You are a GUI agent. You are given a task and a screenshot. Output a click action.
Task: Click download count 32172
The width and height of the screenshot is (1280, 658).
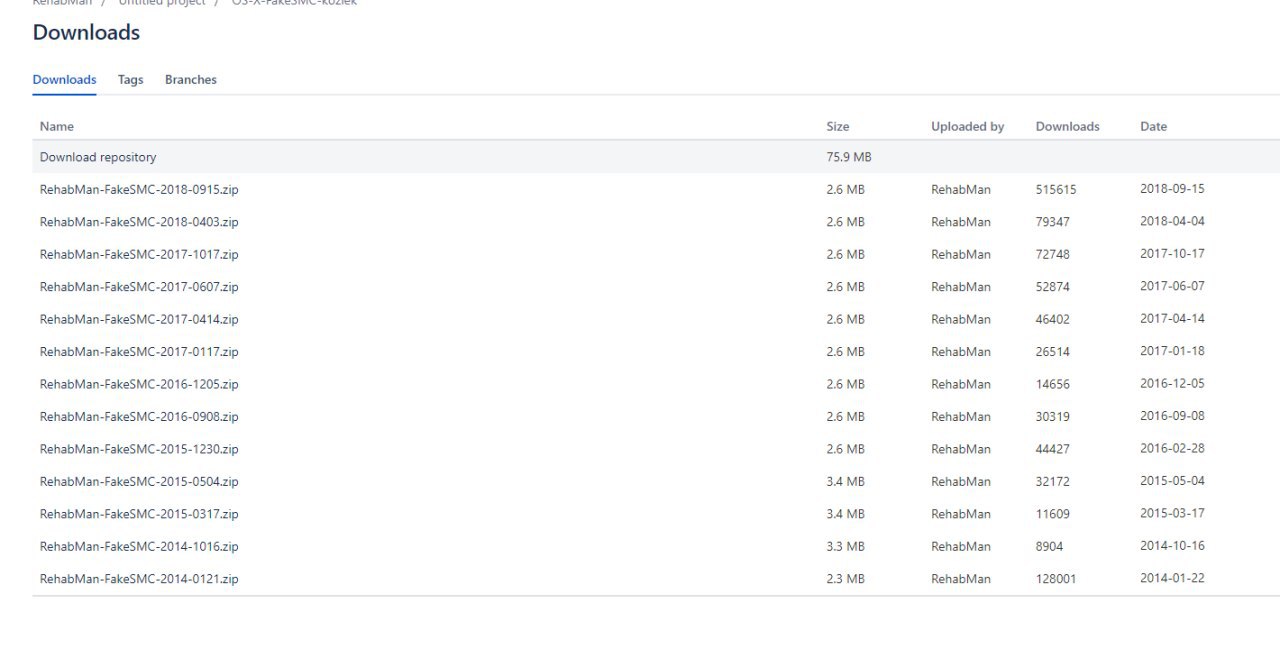point(1053,482)
